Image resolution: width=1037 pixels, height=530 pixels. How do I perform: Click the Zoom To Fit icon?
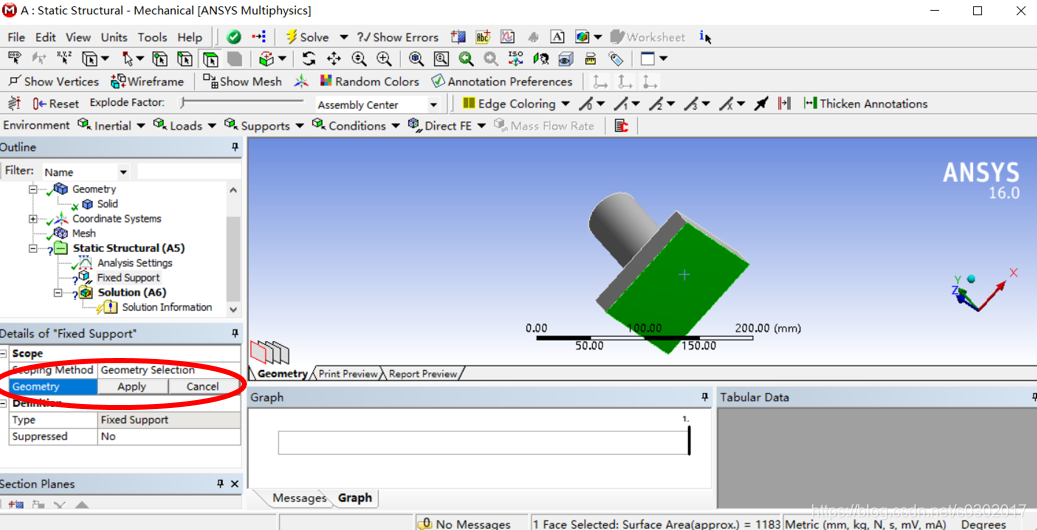[416, 59]
